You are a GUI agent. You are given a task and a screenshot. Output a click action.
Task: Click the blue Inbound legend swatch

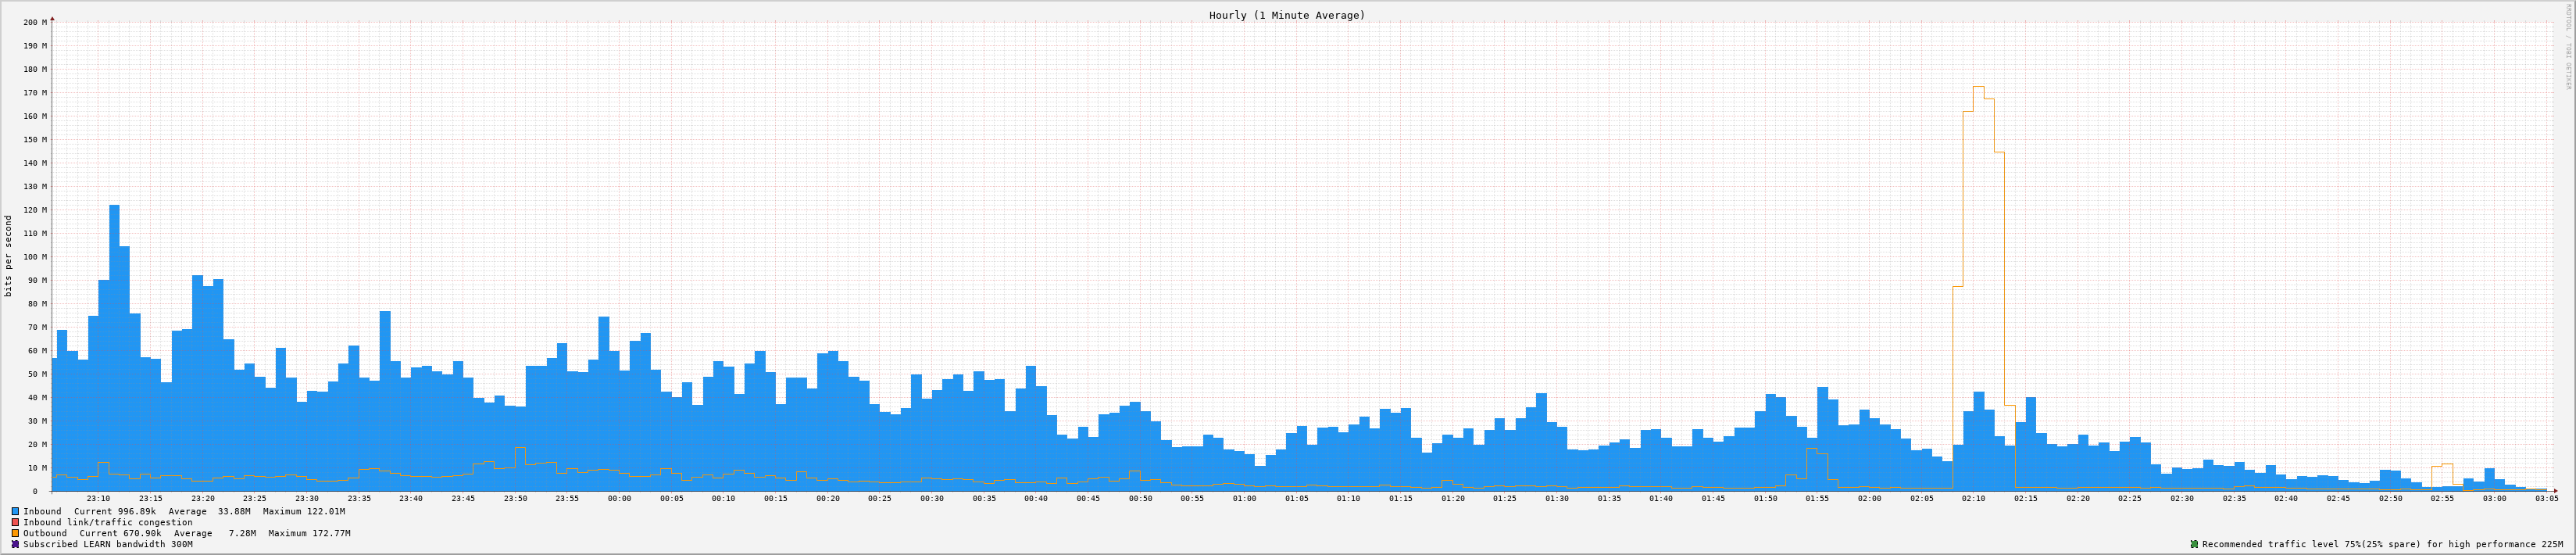tap(15, 511)
